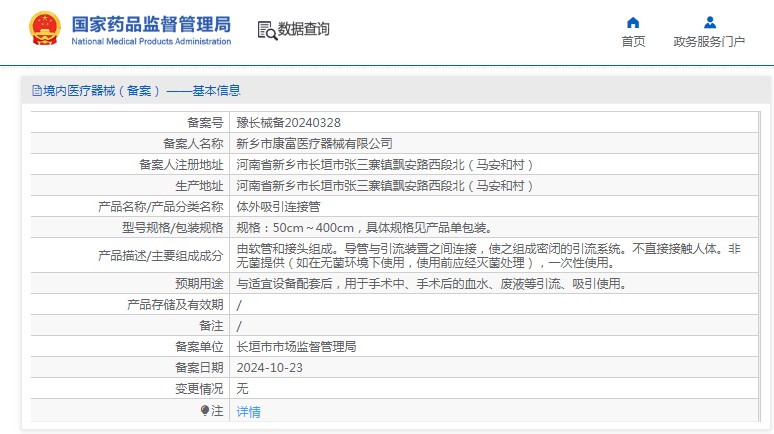Open 政务服务门户 label
This screenshot has height=434, width=774.
tap(709, 41)
